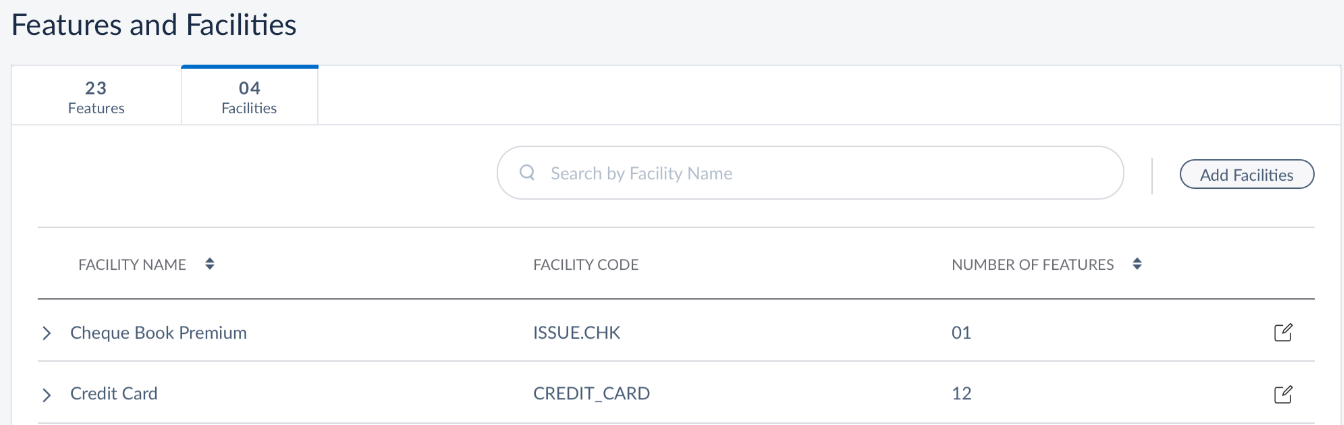Viewport: 1344px width, 425px height.
Task: Click the Facility Name column header
Action: pyautogui.click(x=132, y=265)
